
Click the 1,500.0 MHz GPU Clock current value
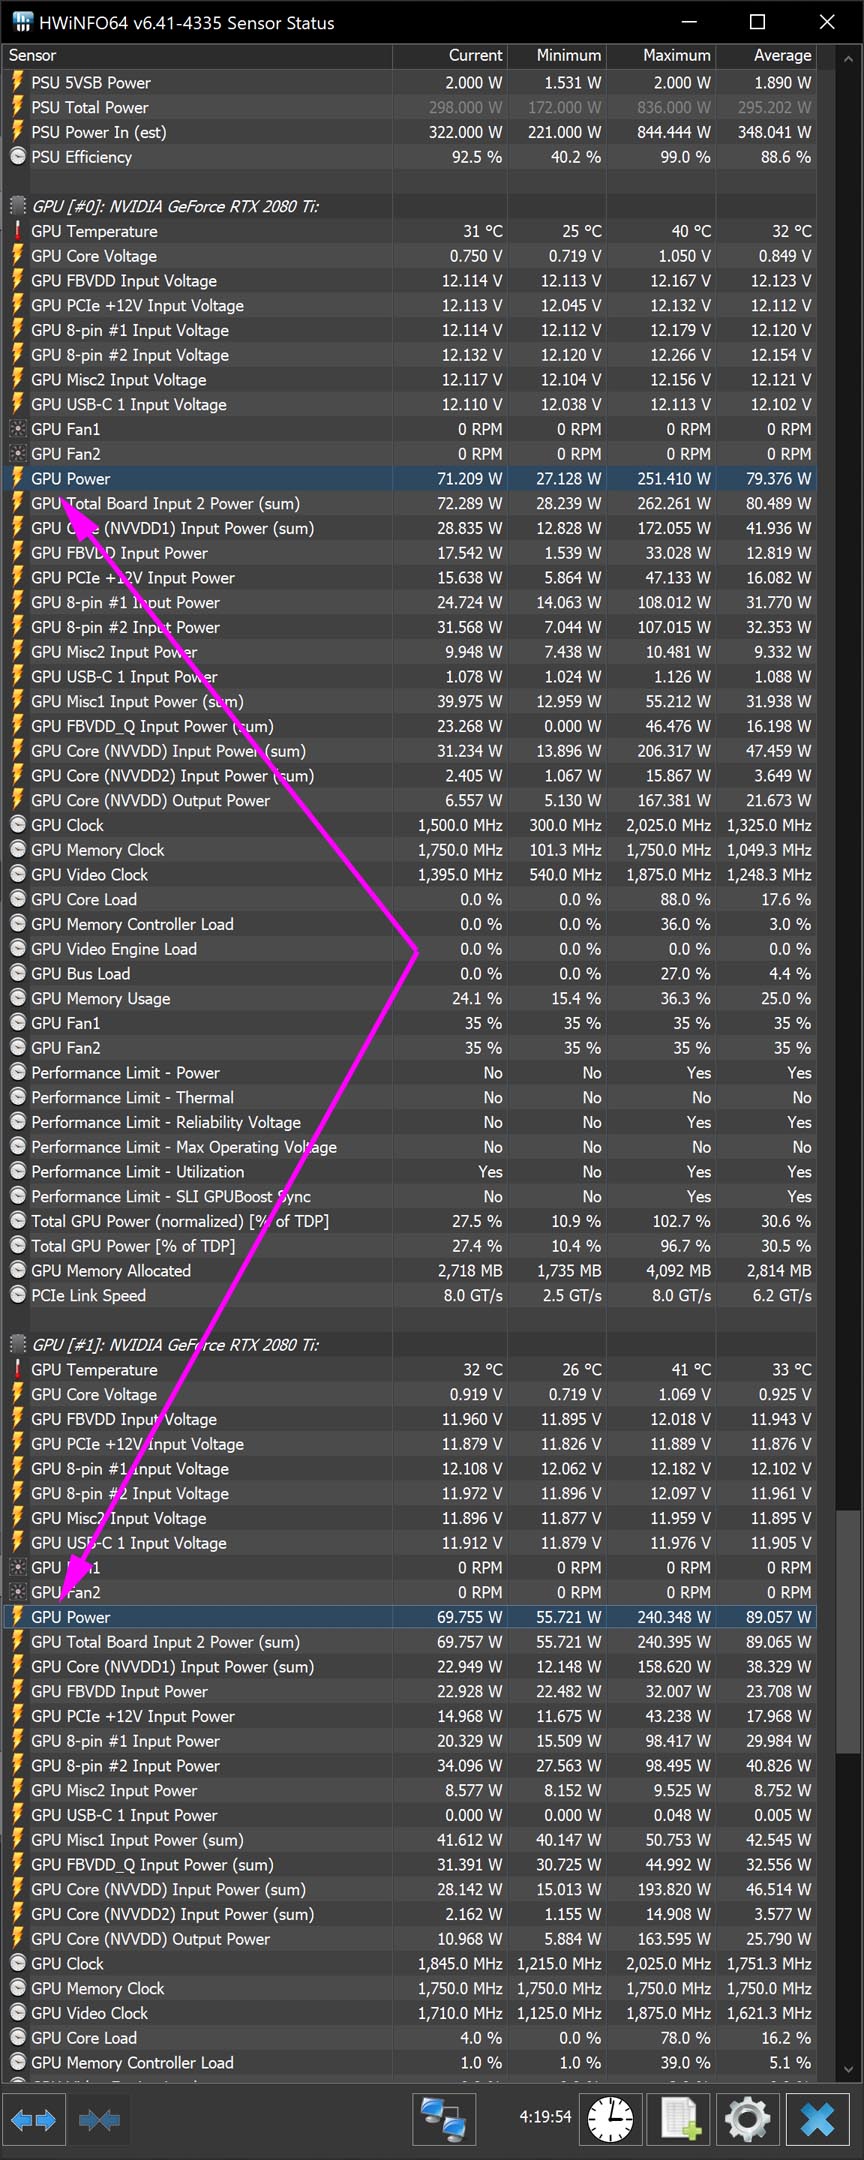pyautogui.click(x=460, y=825)
